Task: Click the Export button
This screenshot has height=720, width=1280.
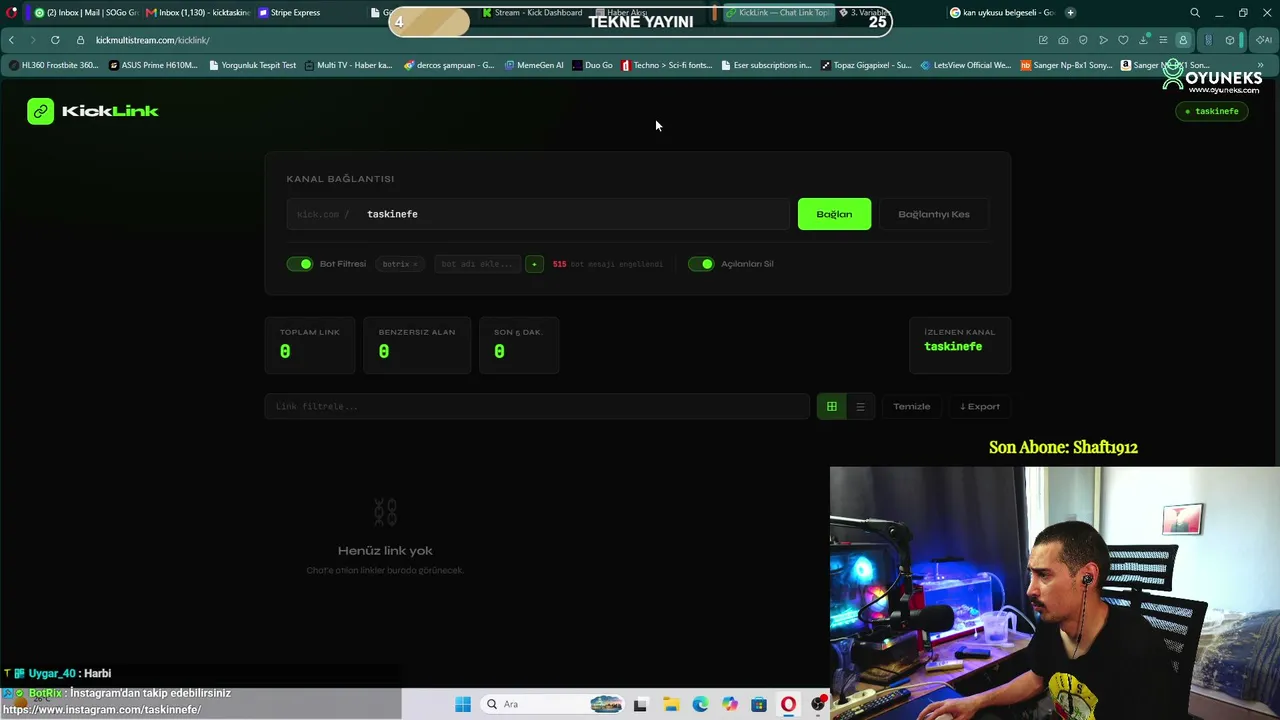Action: click(980, 407)
